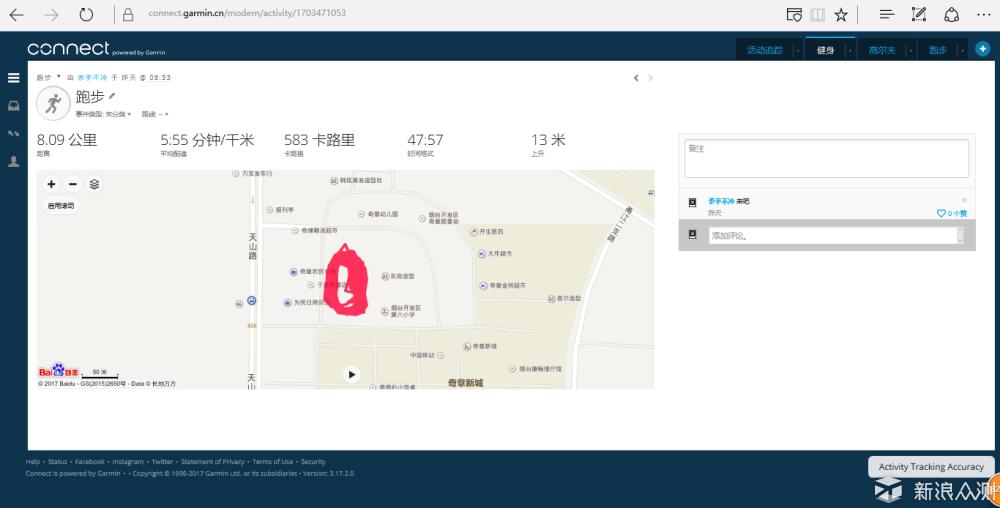Switch to the 高尔夫 tab
The height and width of the screenshot is (508, 1000).
(881, 50)
